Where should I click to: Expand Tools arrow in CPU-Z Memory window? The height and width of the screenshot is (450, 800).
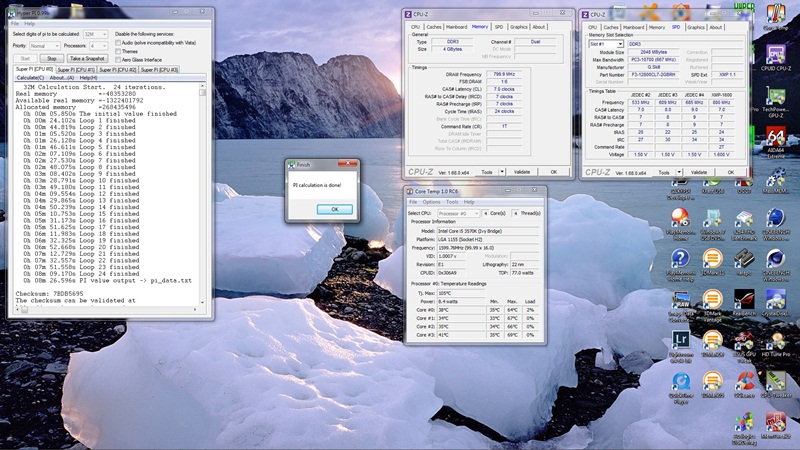tap(502, 172)
